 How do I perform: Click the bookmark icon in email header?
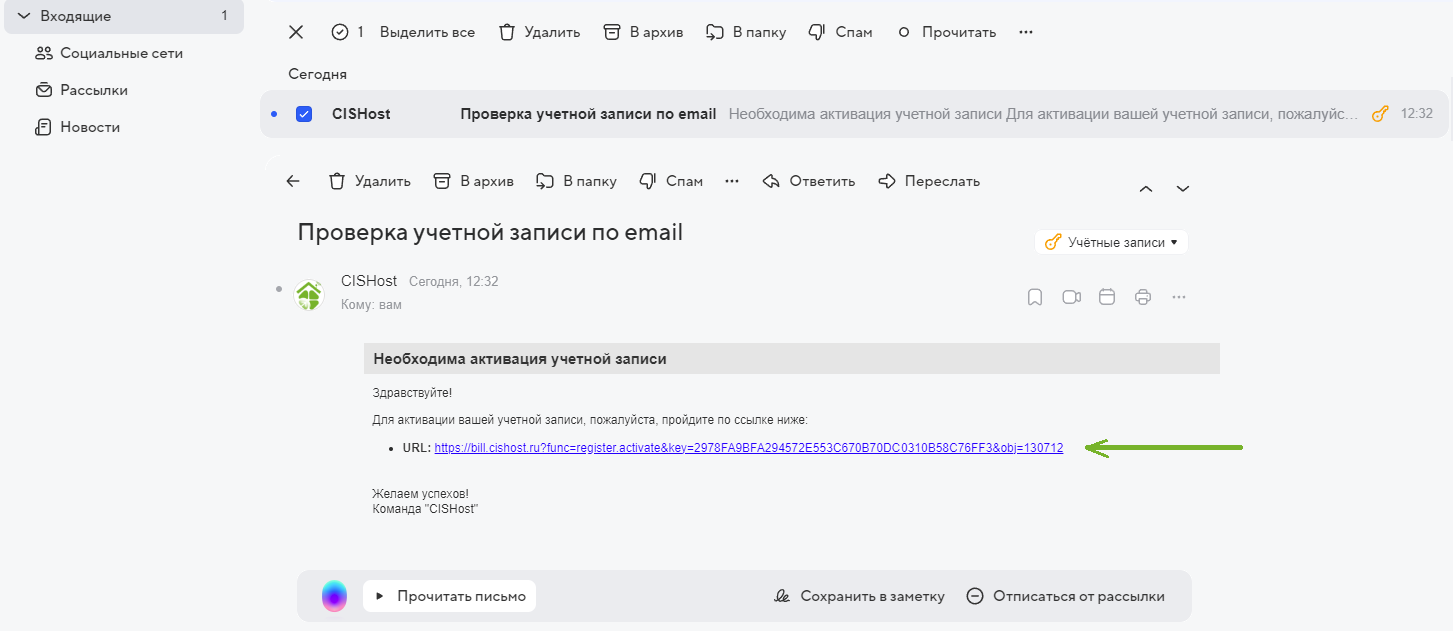[1035, 297]
